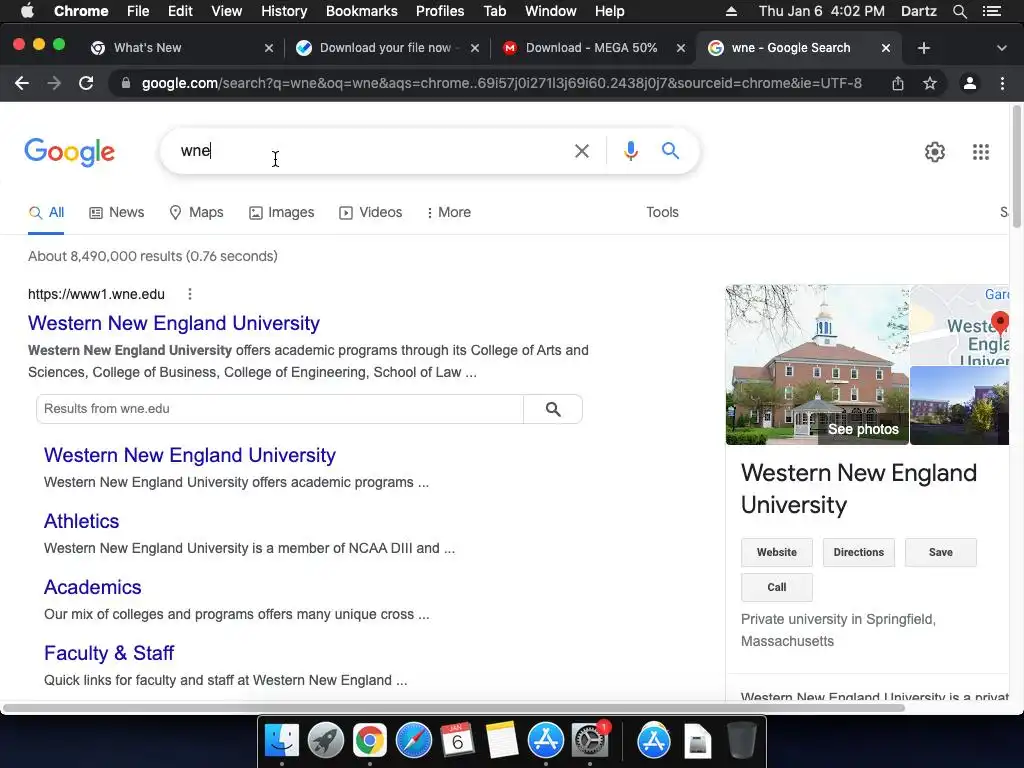Click the address bar URL
1024x768 pixels.
(502, 83)
